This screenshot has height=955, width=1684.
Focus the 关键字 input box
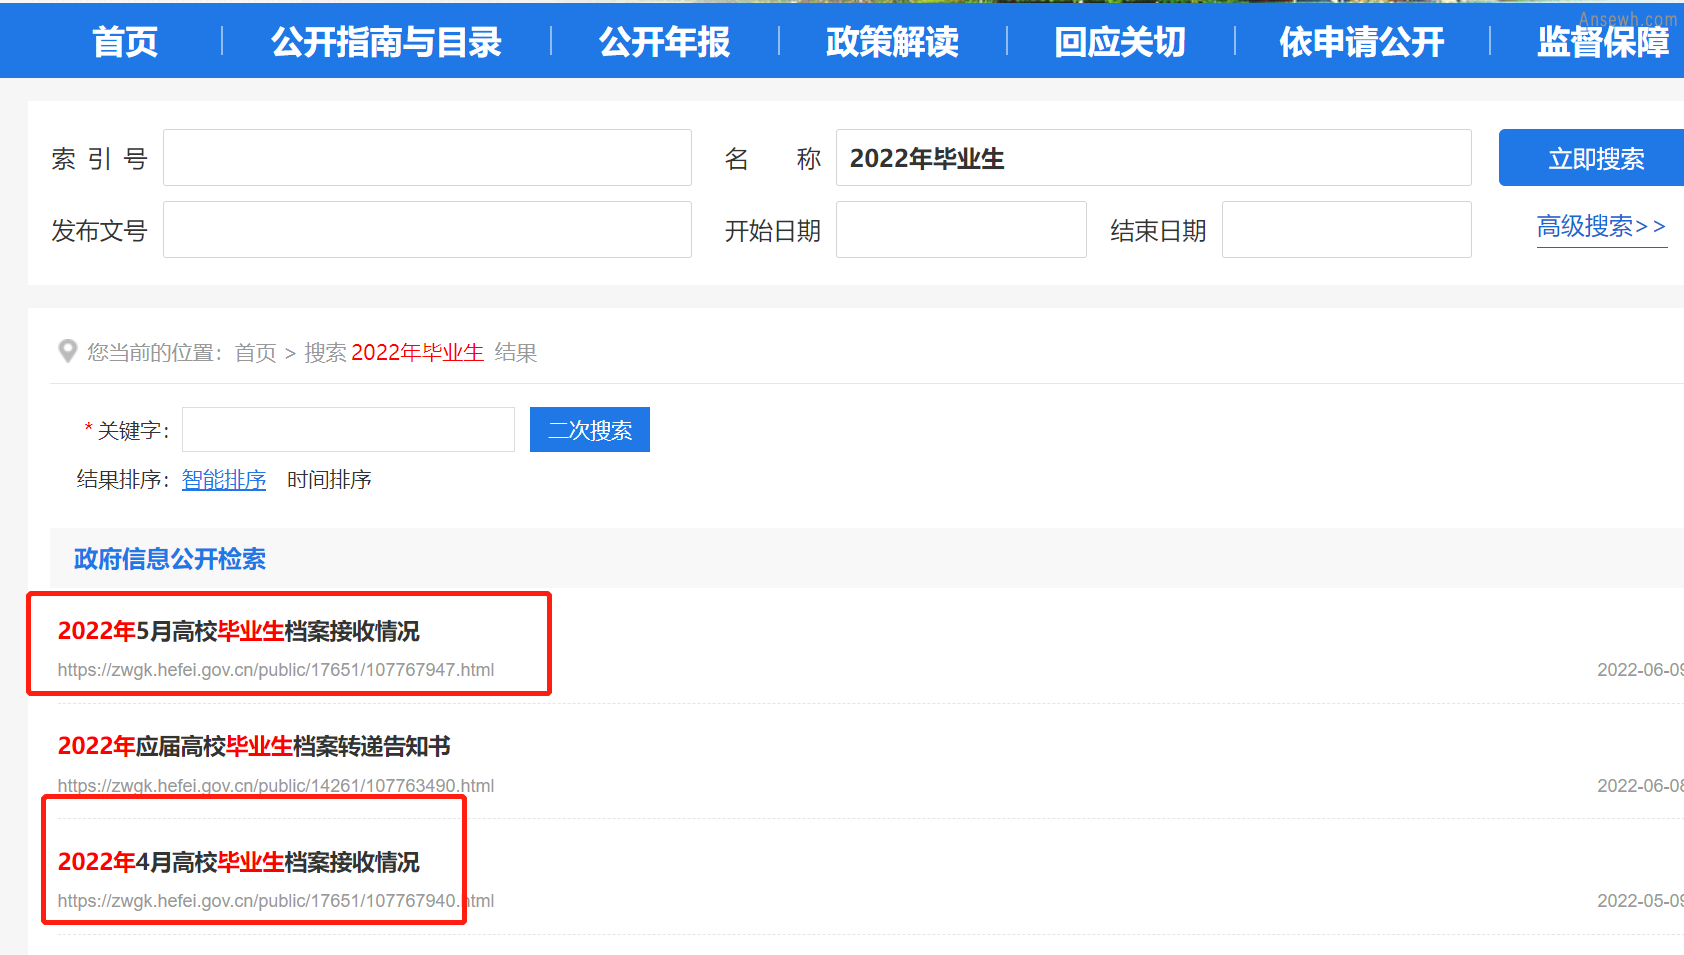[348, 430]
